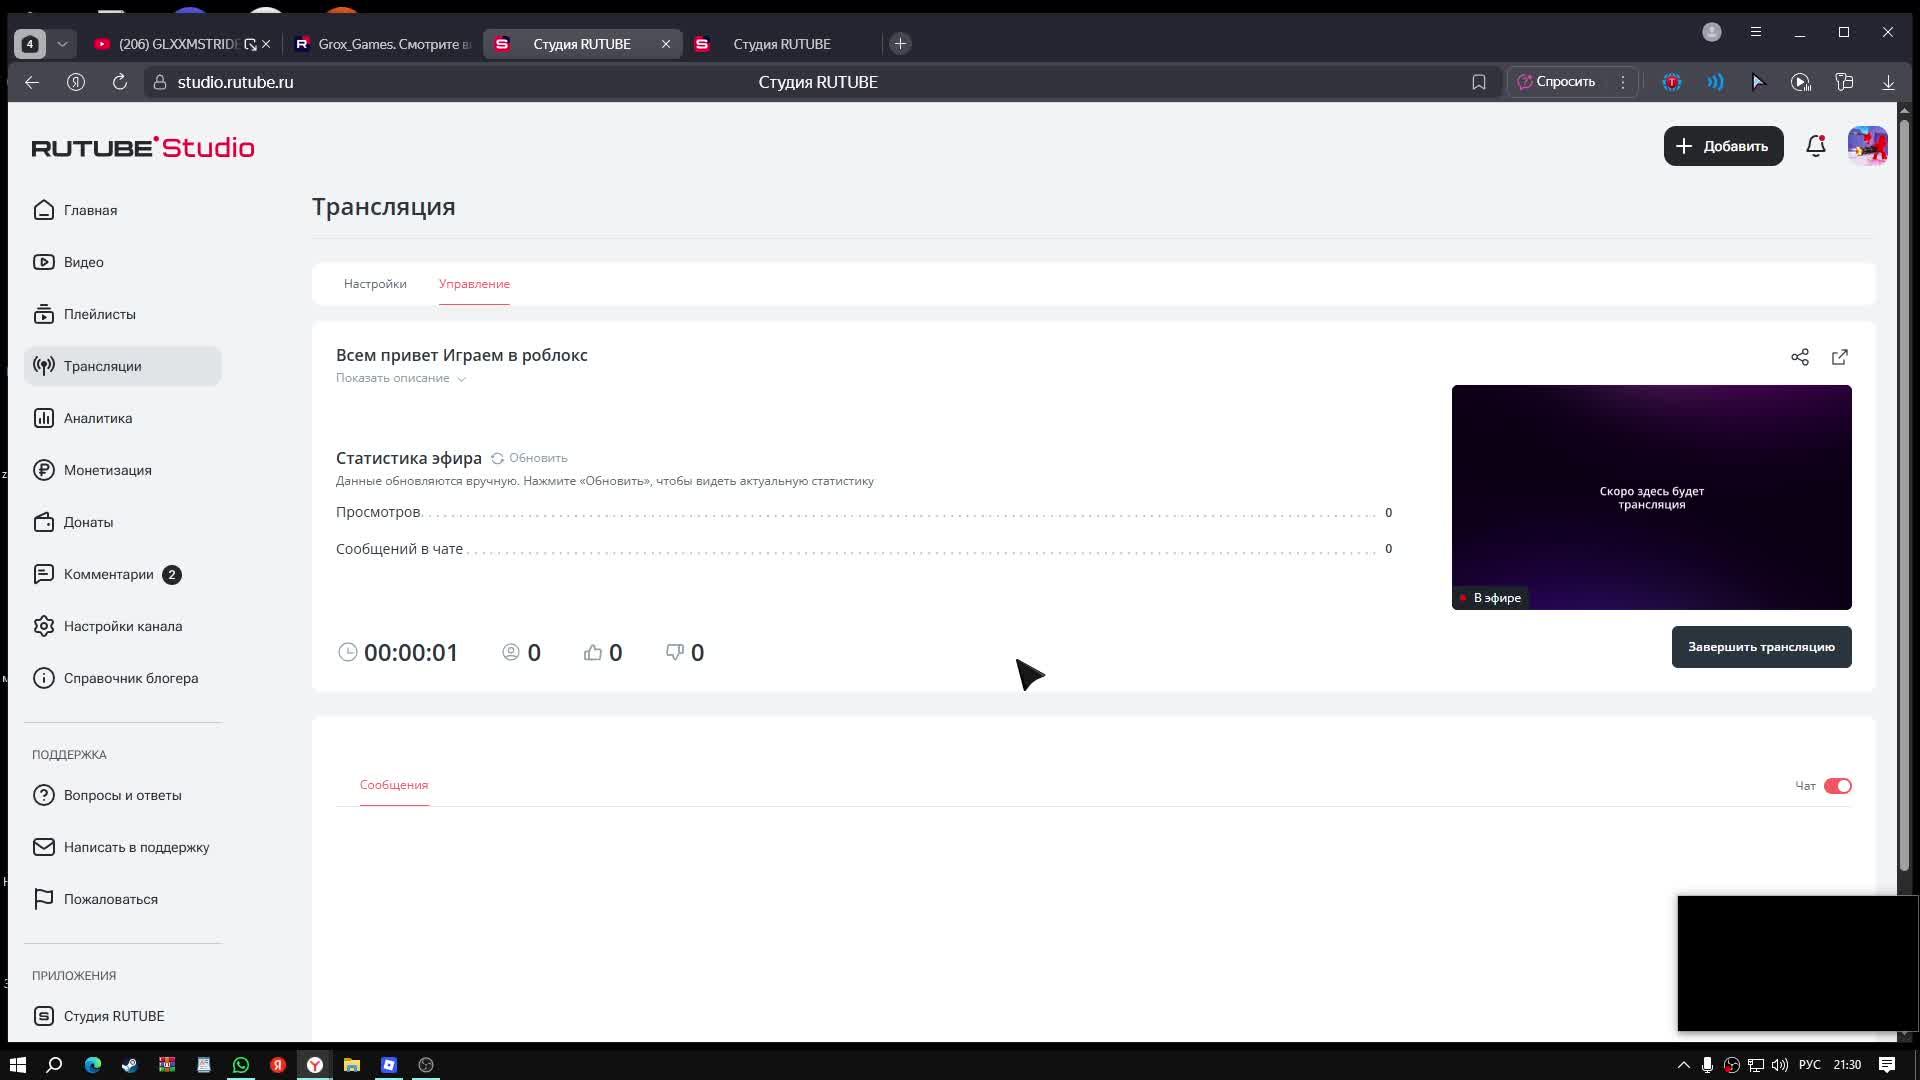Open the tab group dropdown arrow
The image size is (1920, 1080).
[62, 44]
